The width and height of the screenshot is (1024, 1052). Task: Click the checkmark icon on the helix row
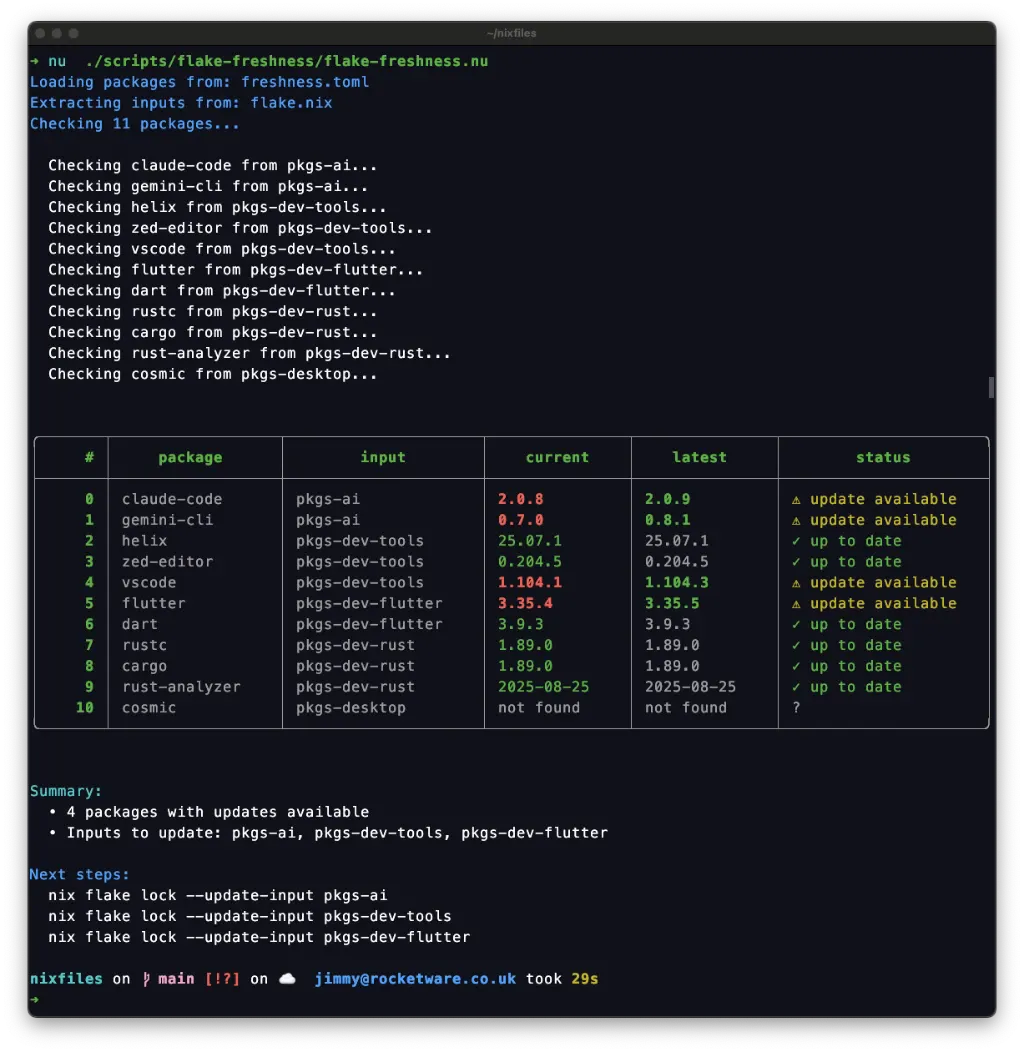798,541
